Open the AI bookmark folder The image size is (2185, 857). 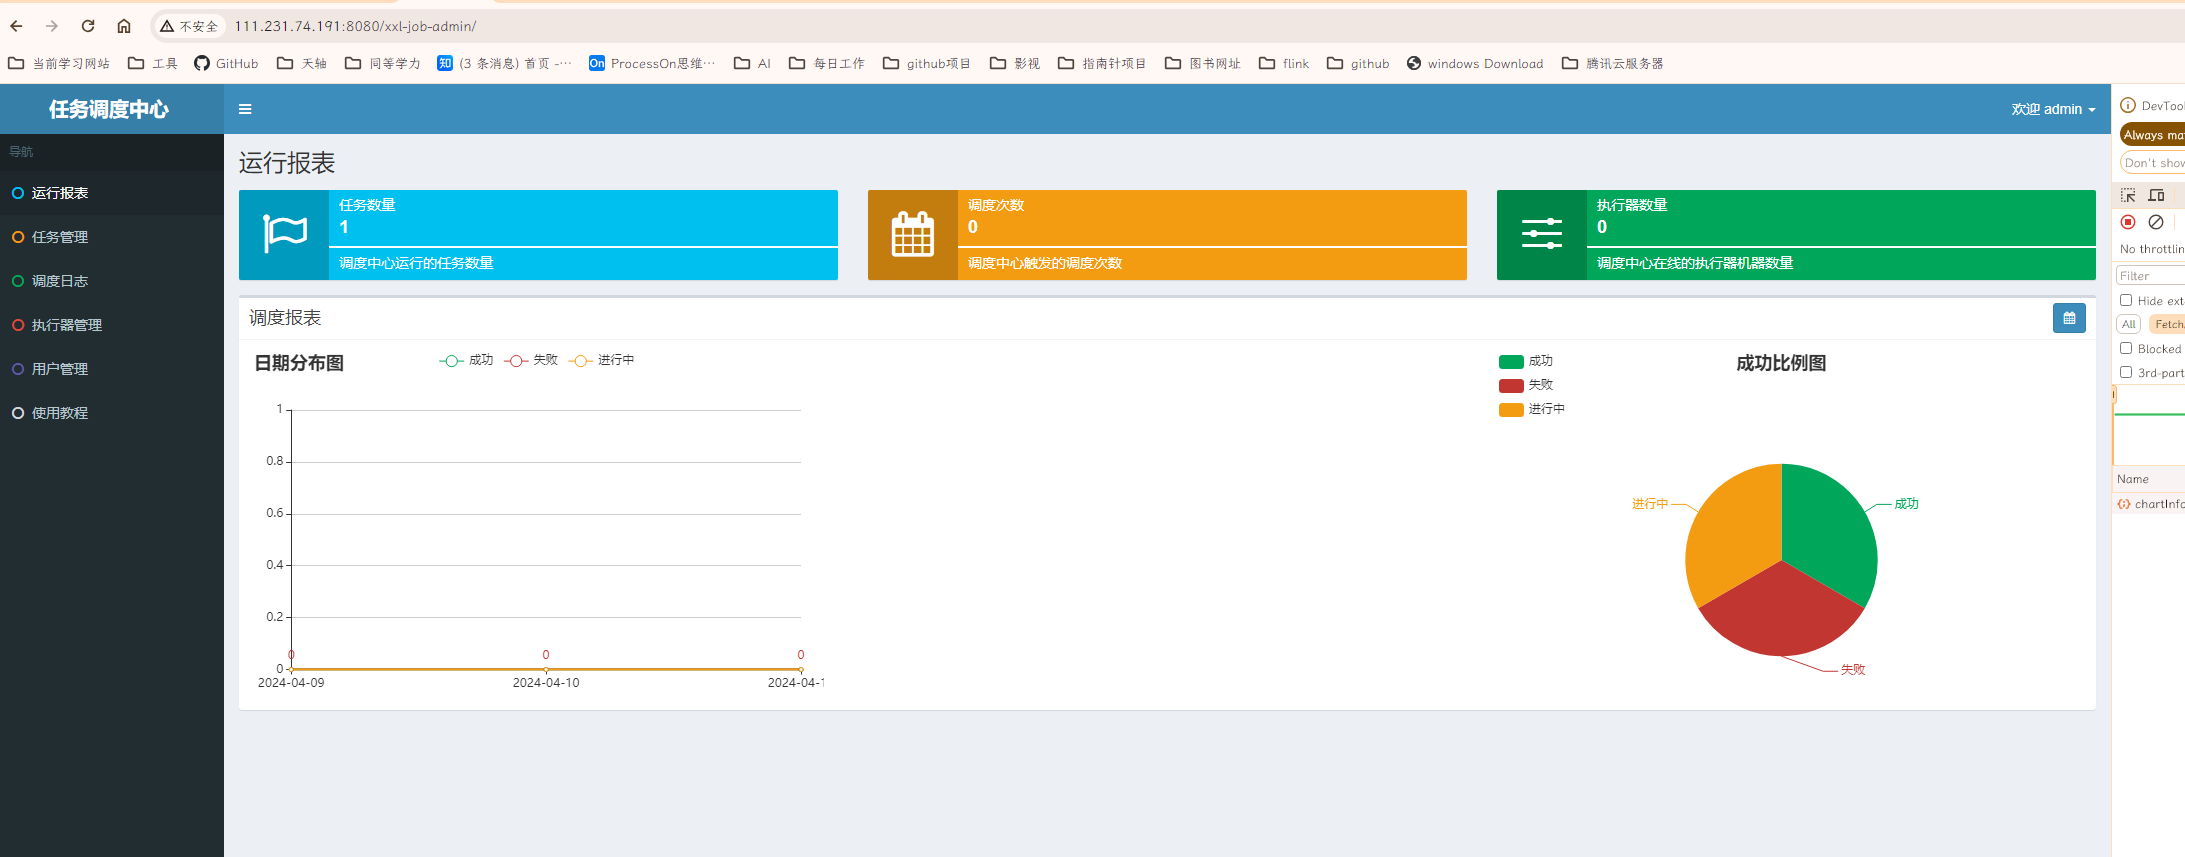pos(753,63)
